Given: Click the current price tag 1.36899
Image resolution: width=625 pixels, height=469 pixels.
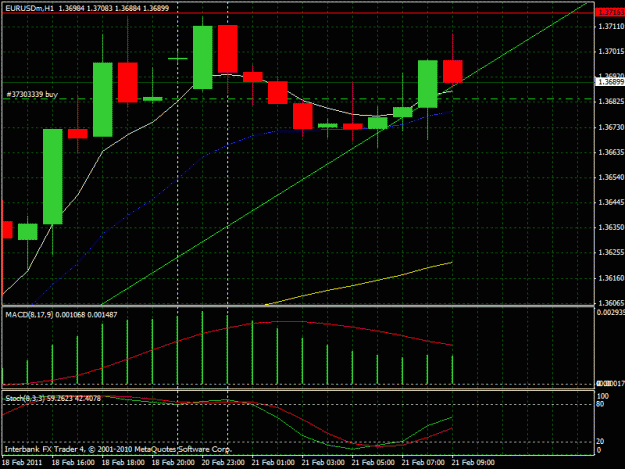Looking at the screenshot, I should [x=610, y=82].
